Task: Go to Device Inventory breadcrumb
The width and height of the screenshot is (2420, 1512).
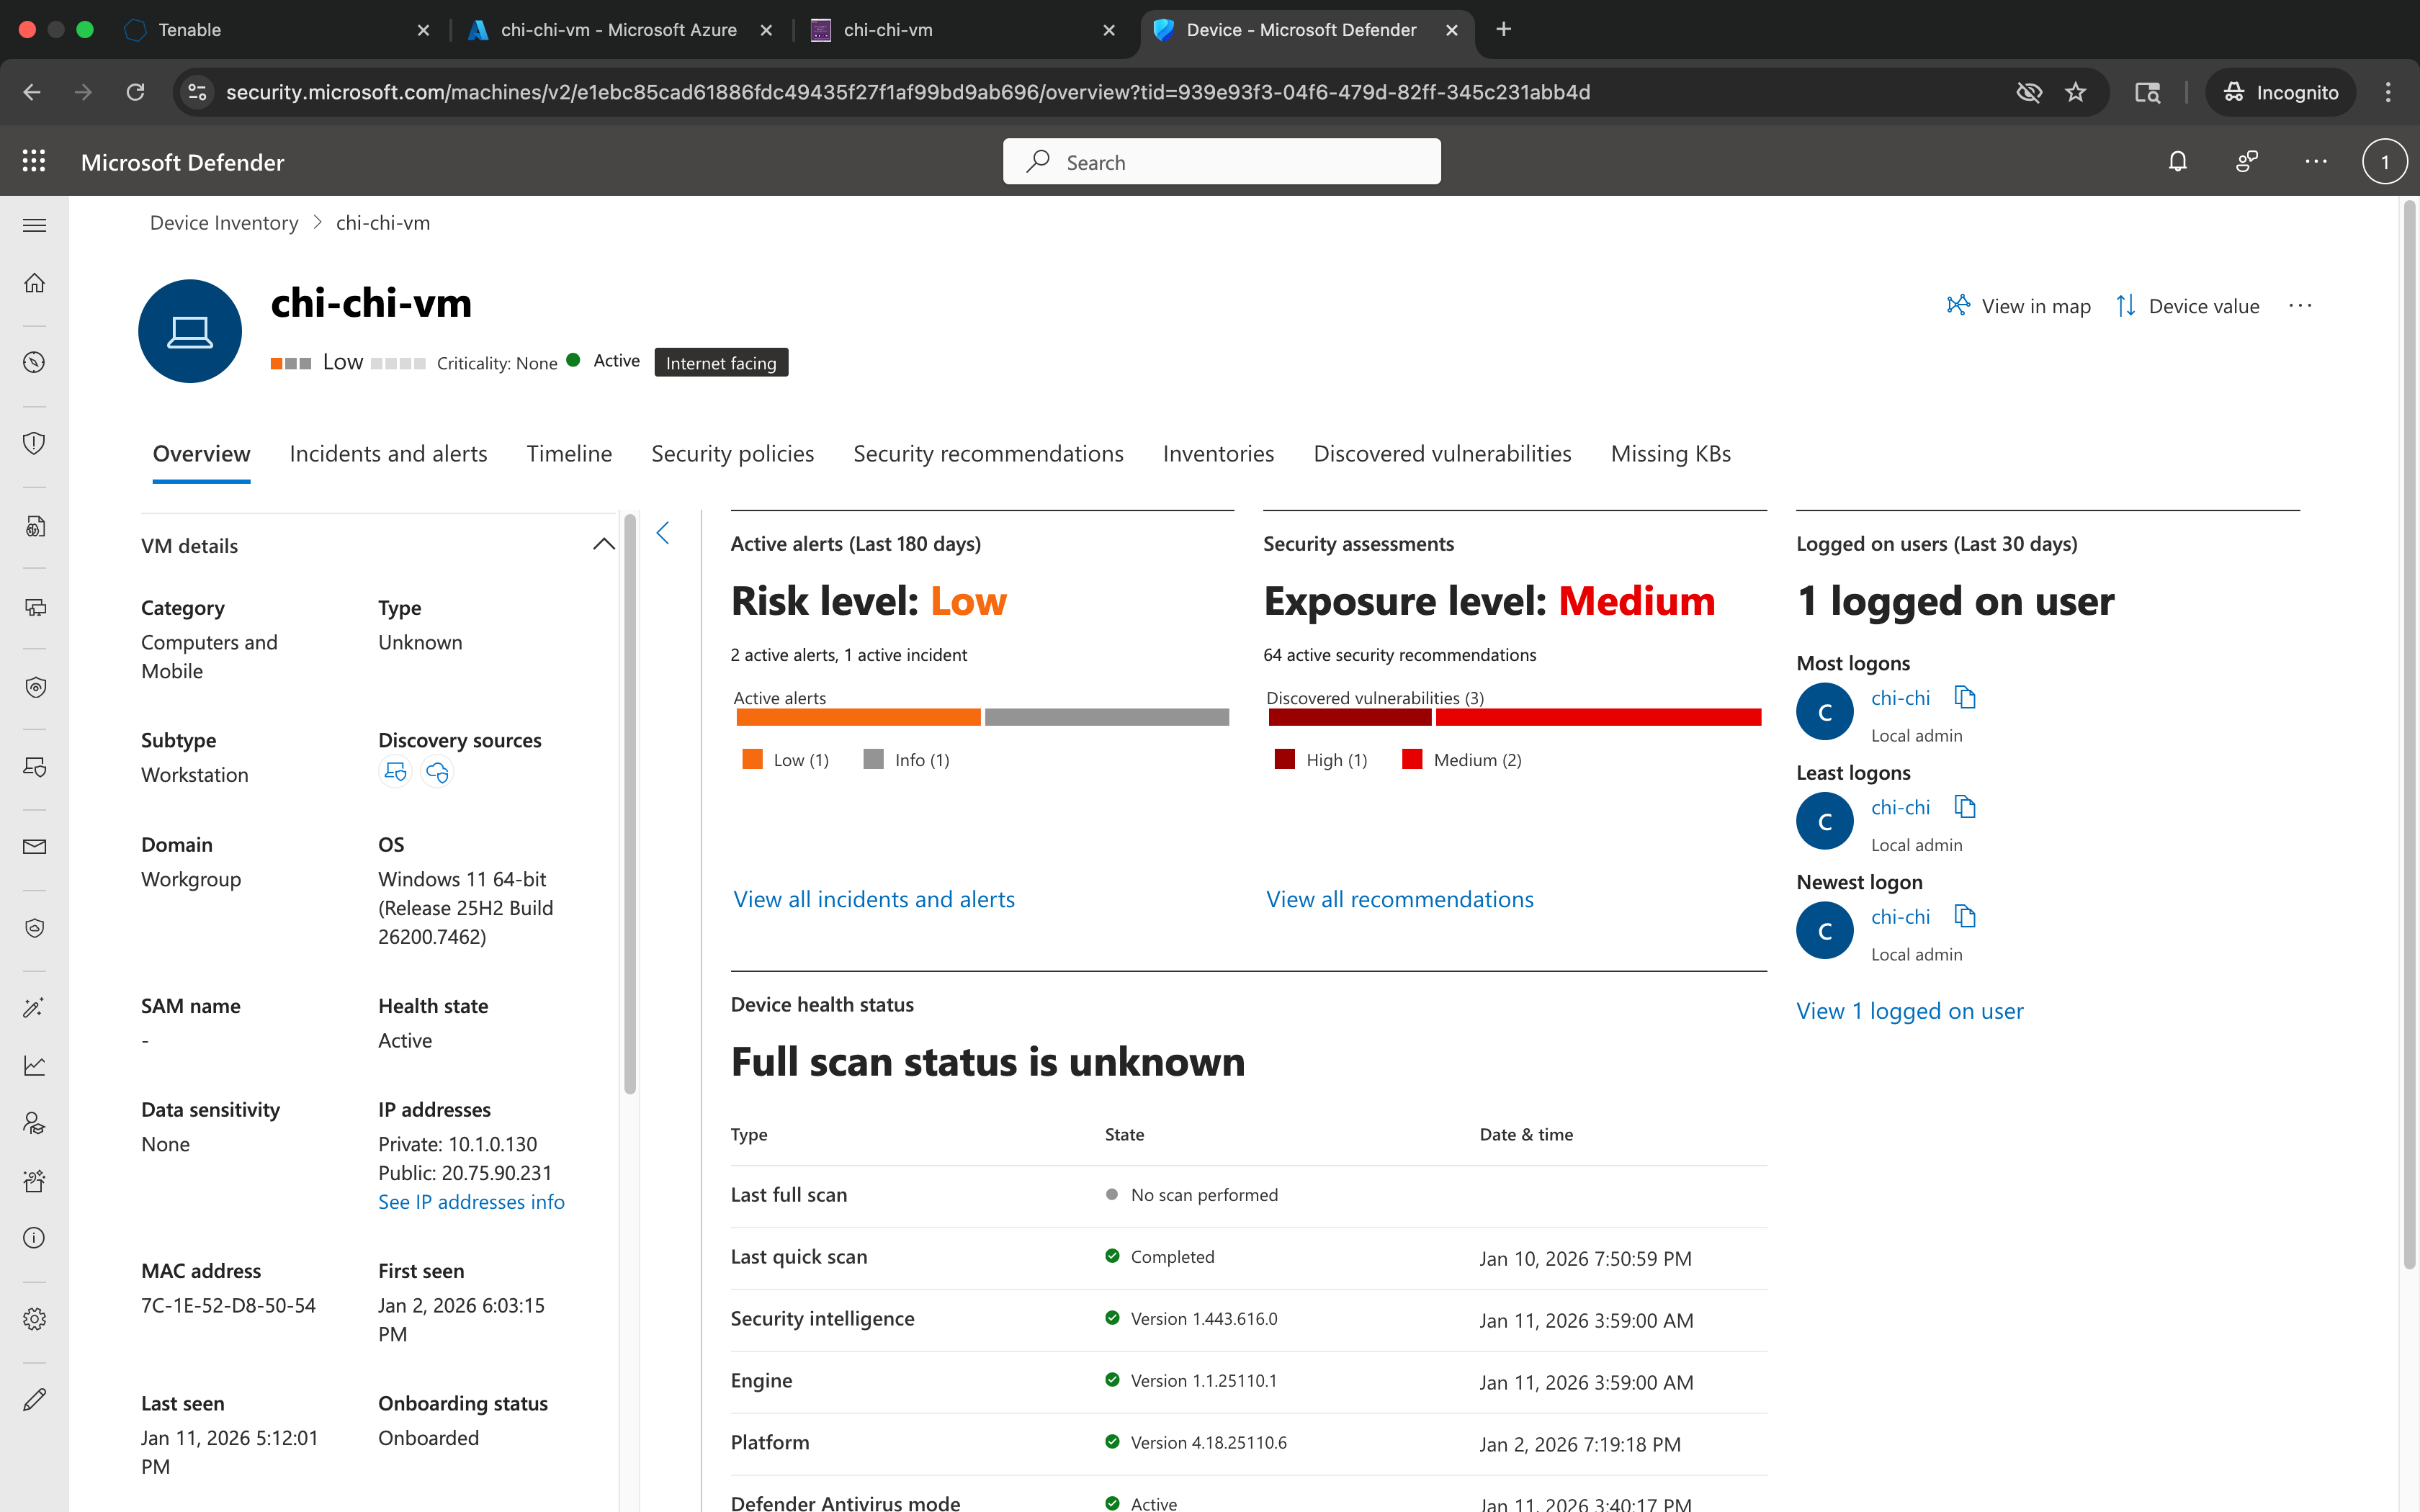Action: pos(224,223)
